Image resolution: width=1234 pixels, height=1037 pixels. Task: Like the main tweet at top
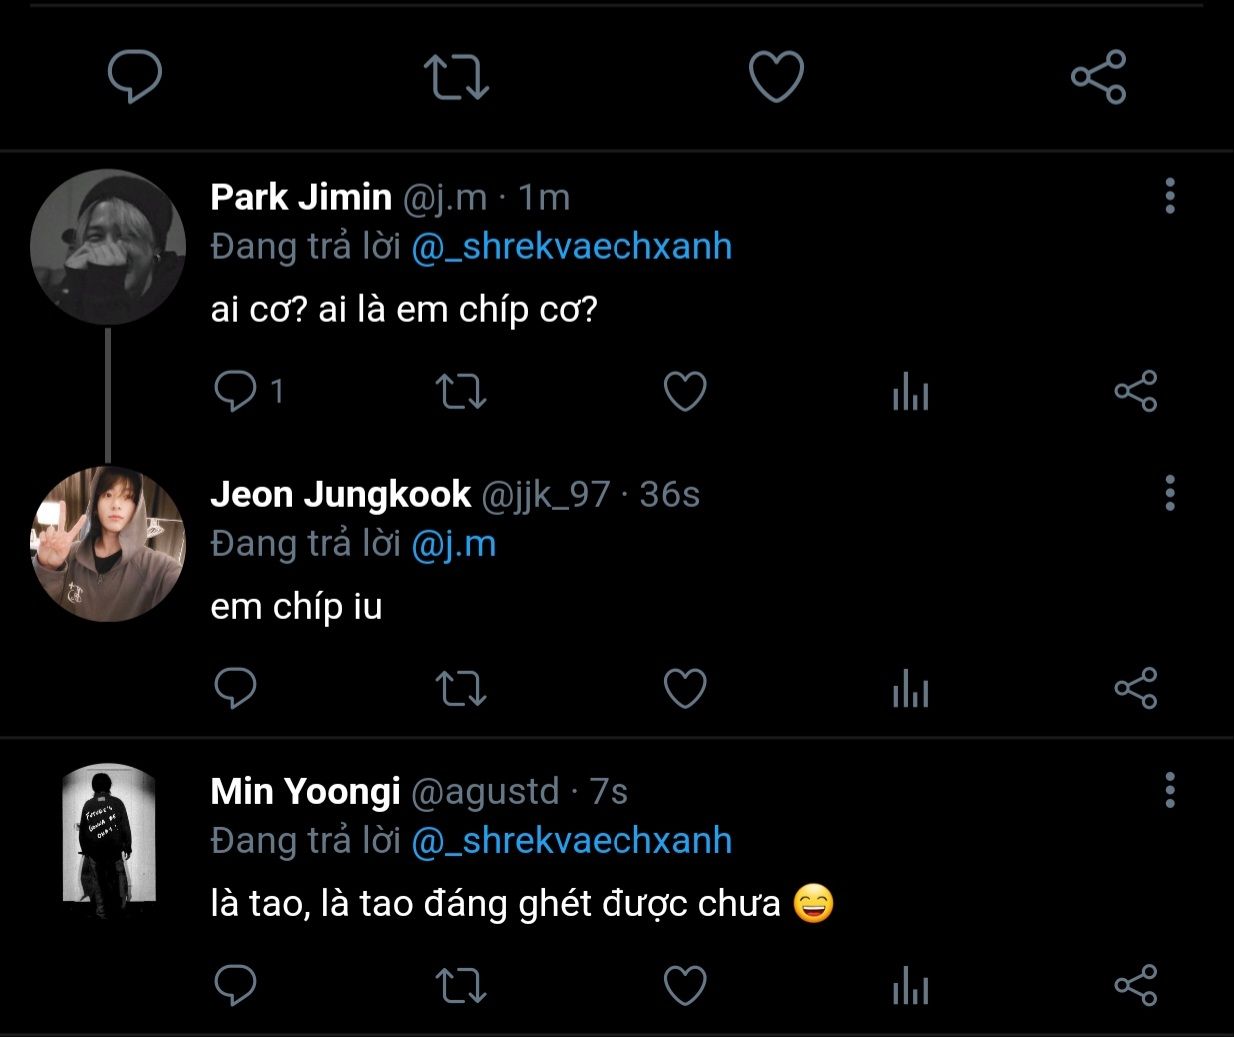click(x=776, y=77)
